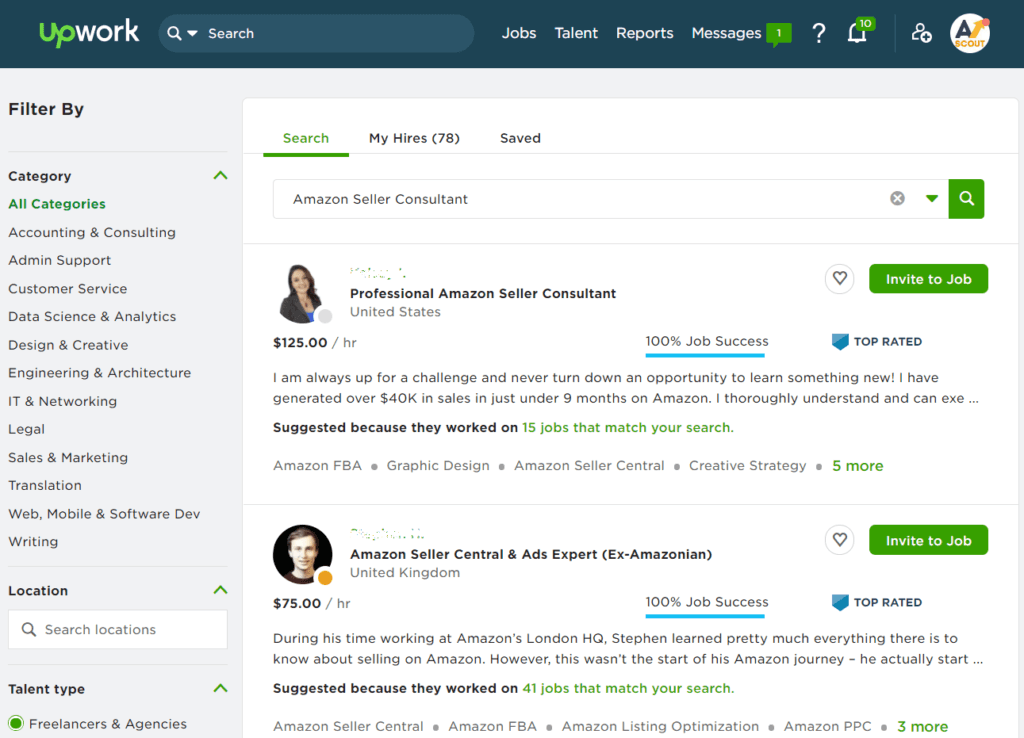Filter by Sales & Marketing category
Image resolution: width=1024 pixels, height=738 pixels.
[68, 457]
